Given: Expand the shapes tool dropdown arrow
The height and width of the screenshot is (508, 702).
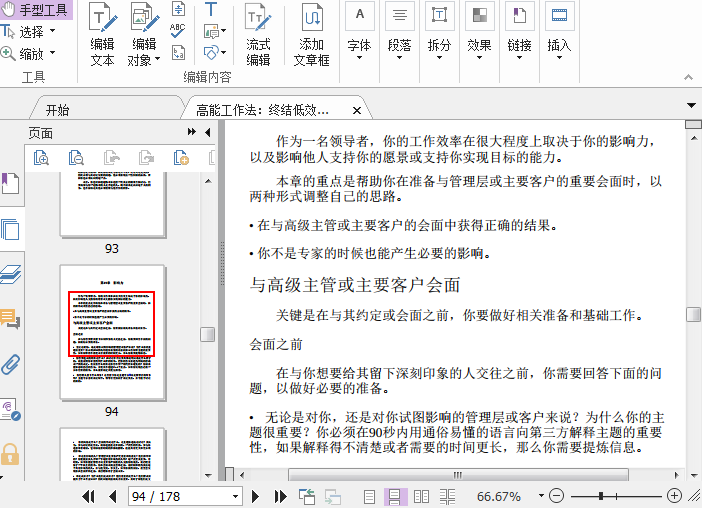Looking at the screenshot, I should click(x=223, y=53).
